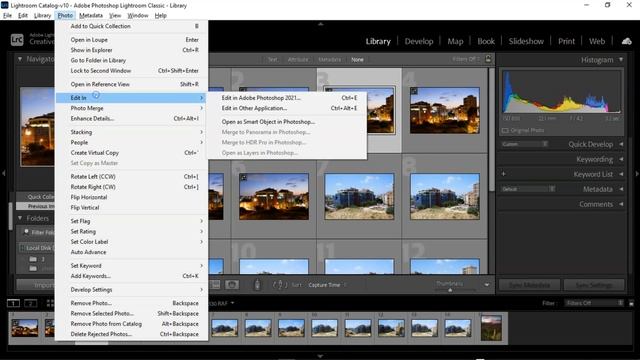Switch to the Slideshow module
This screenshot has width=640, height=360.
[526, 41]
